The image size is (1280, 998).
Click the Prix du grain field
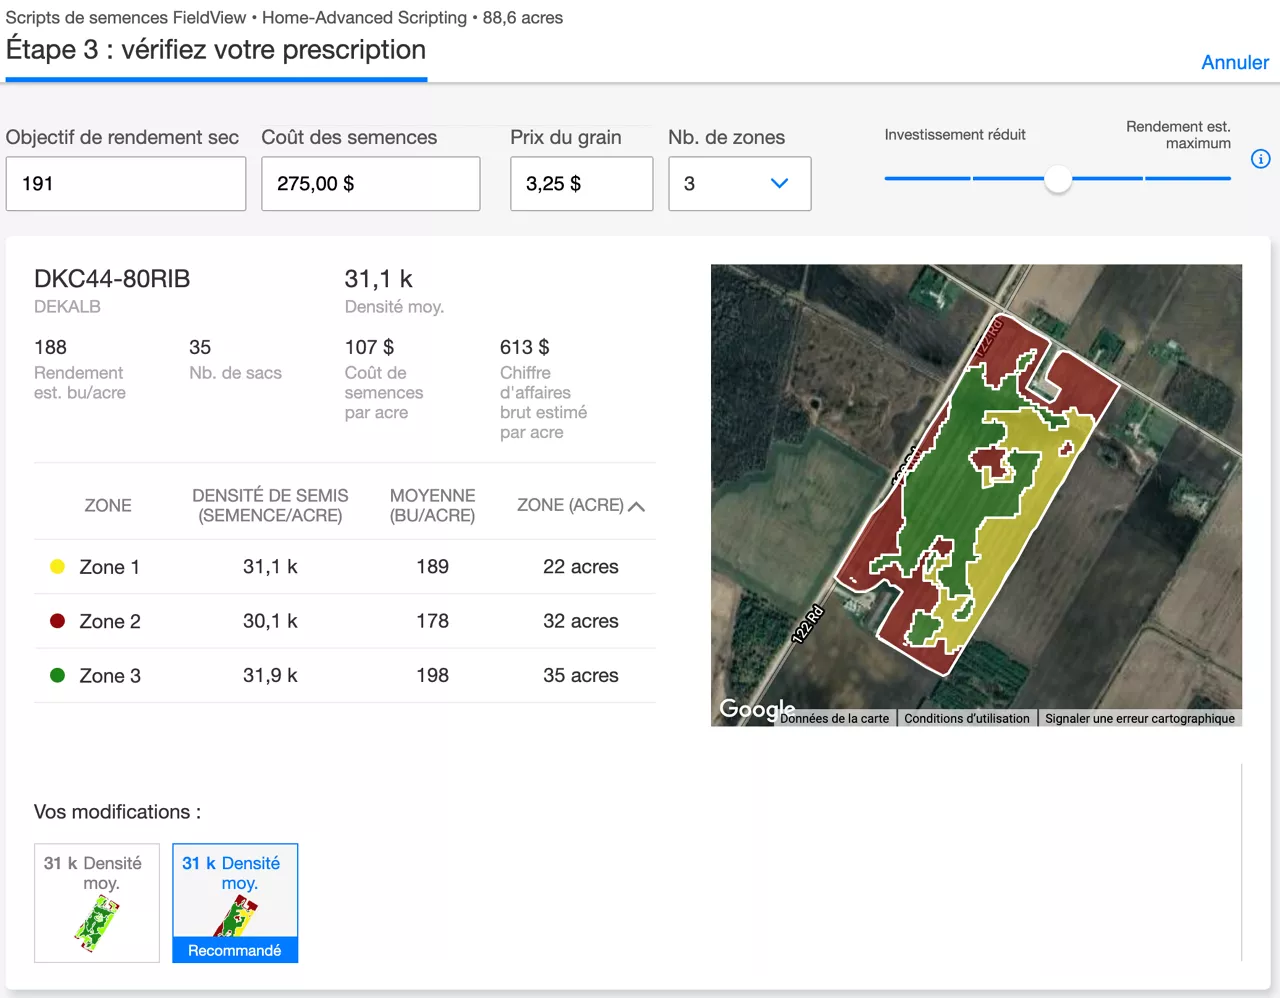click(582, 184)
